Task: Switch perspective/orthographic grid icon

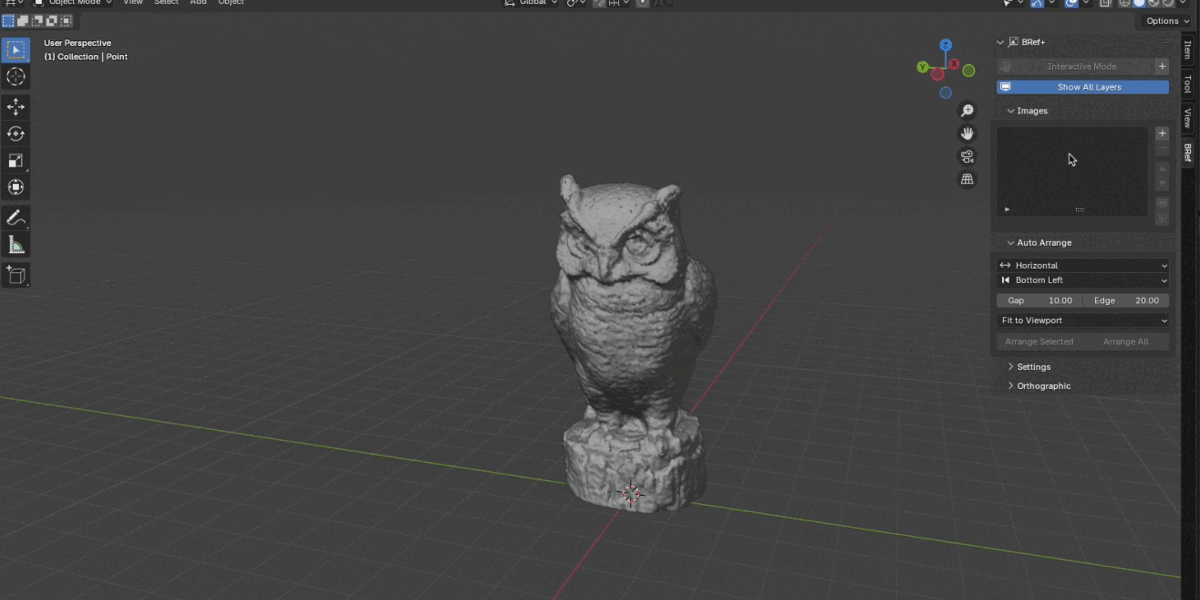Action: (x=967, y=179)
